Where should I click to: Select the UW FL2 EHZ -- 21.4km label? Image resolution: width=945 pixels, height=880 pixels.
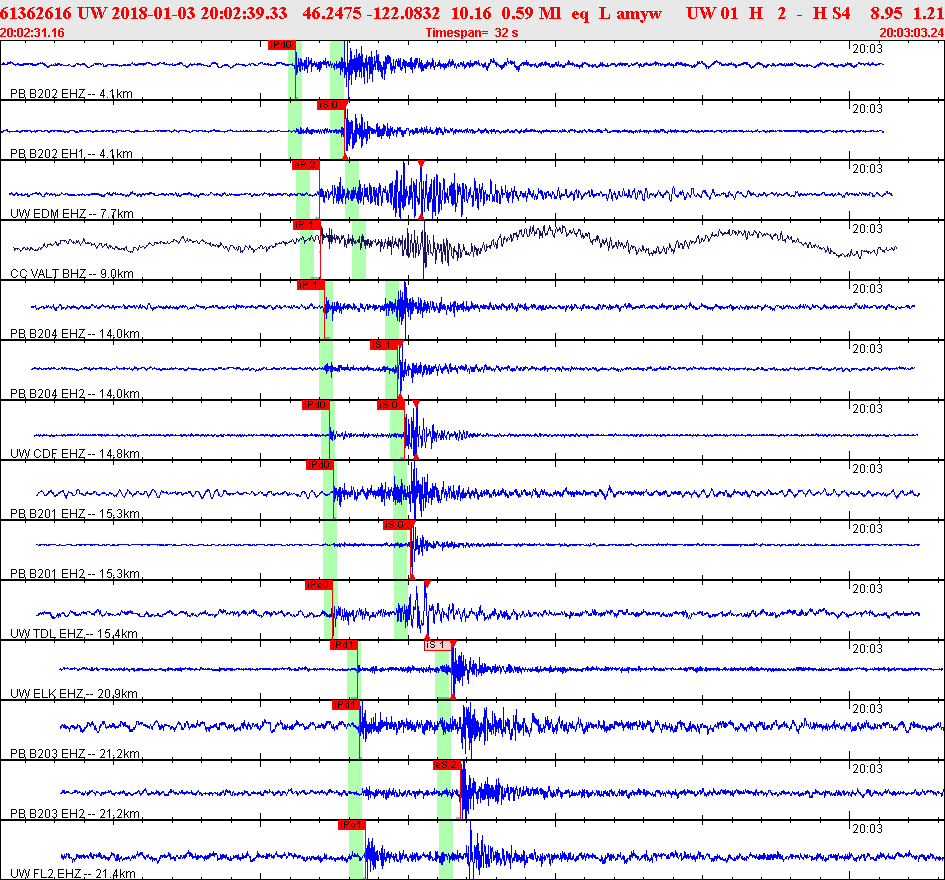click(73, 873)
